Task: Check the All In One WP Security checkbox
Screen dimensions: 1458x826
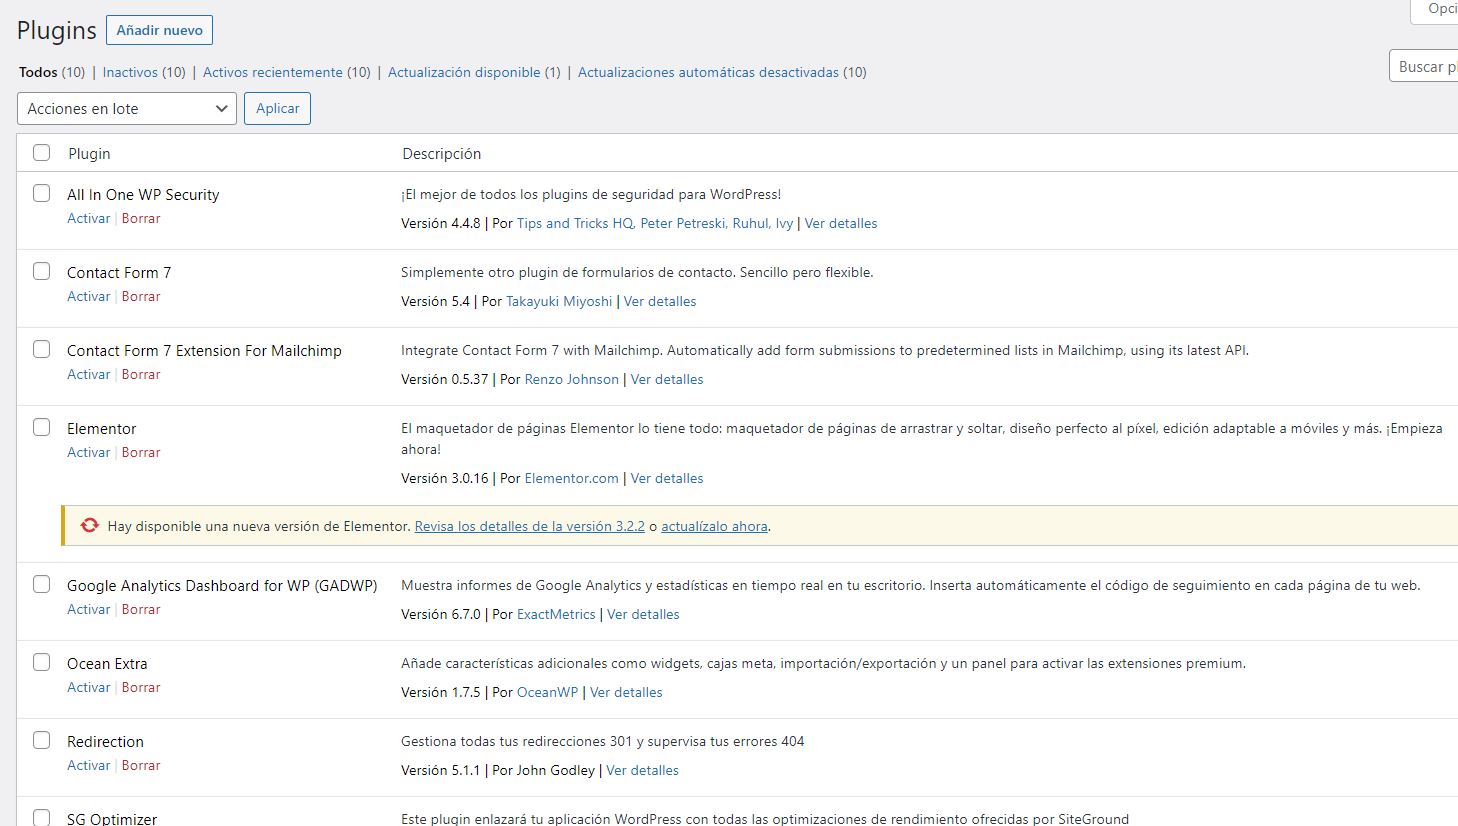Action: (x=41, y=193)
